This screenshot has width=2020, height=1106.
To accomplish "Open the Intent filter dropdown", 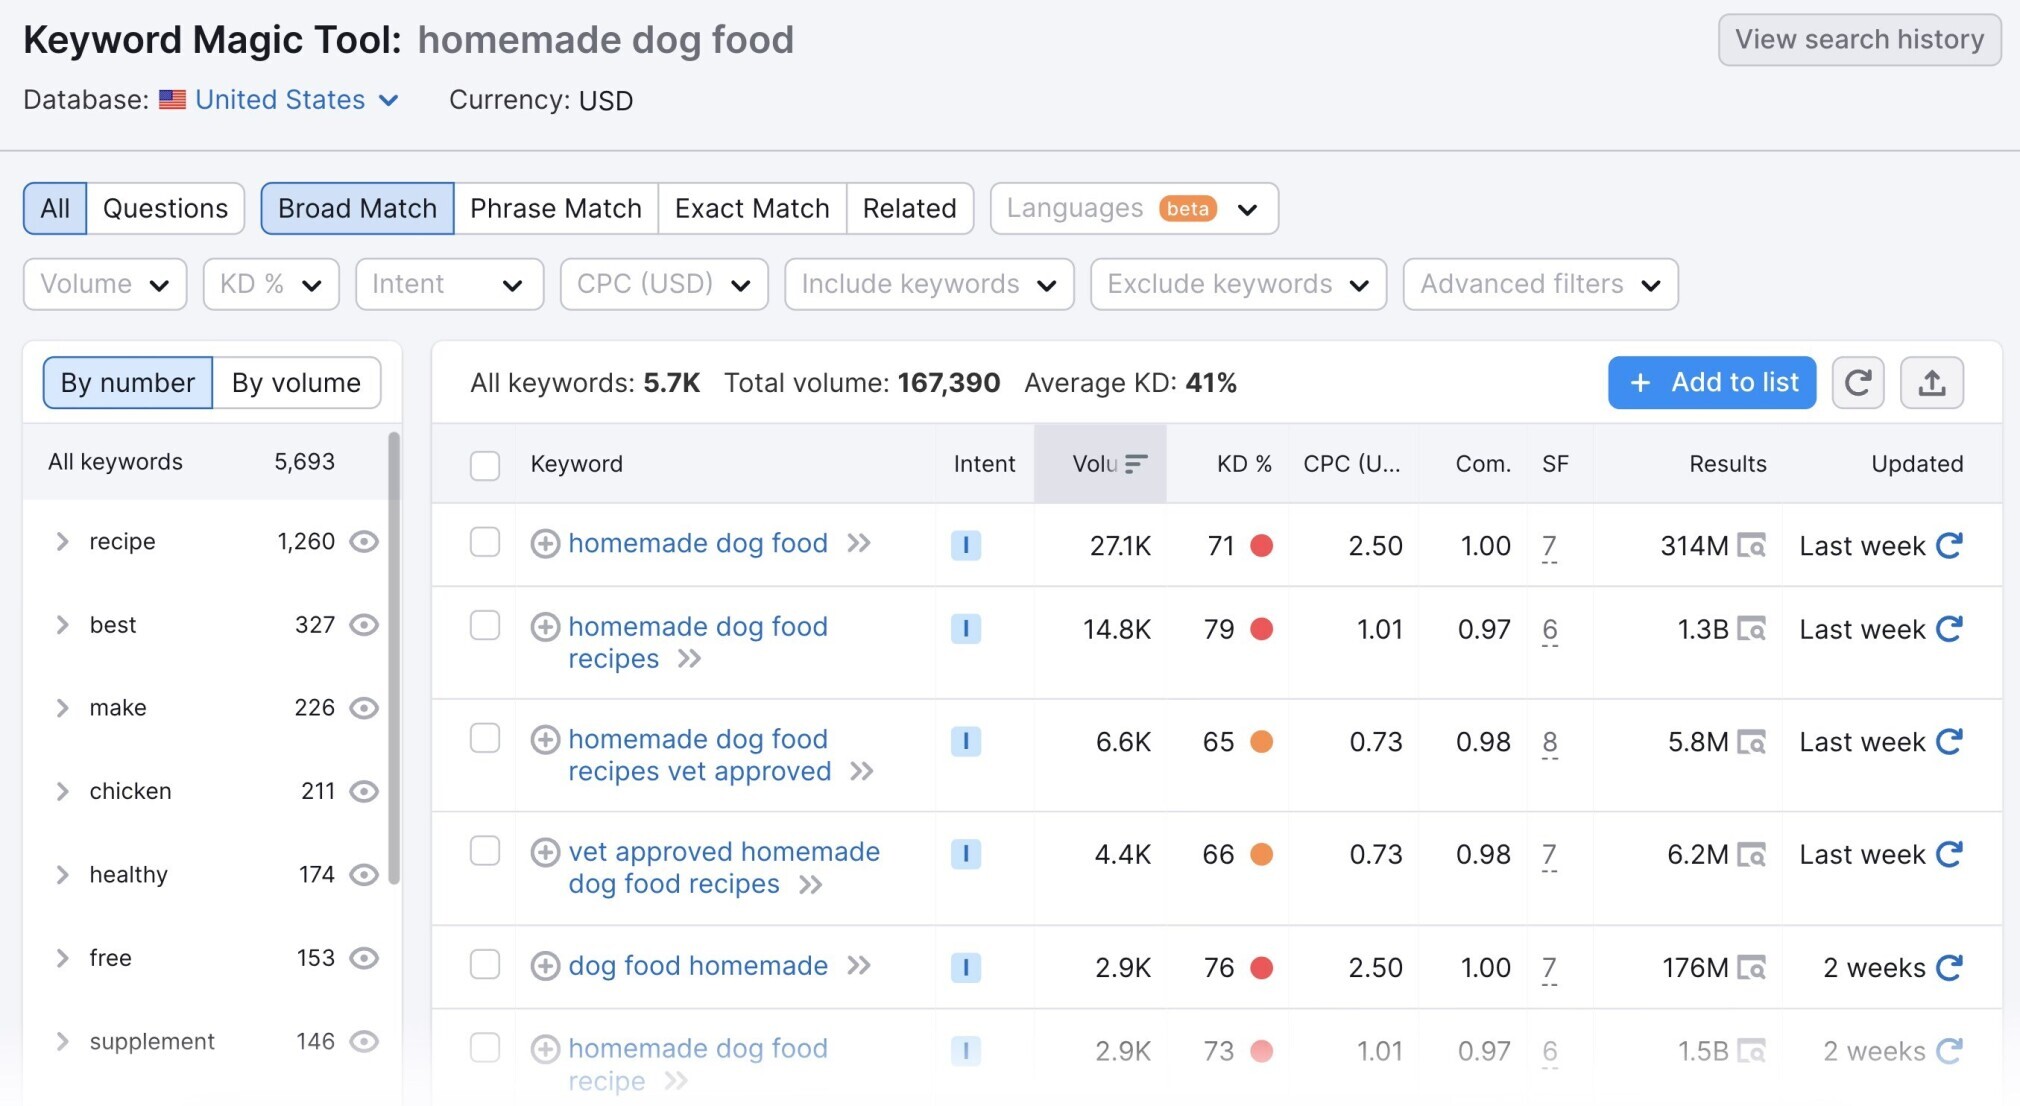I will coord(445,282).
